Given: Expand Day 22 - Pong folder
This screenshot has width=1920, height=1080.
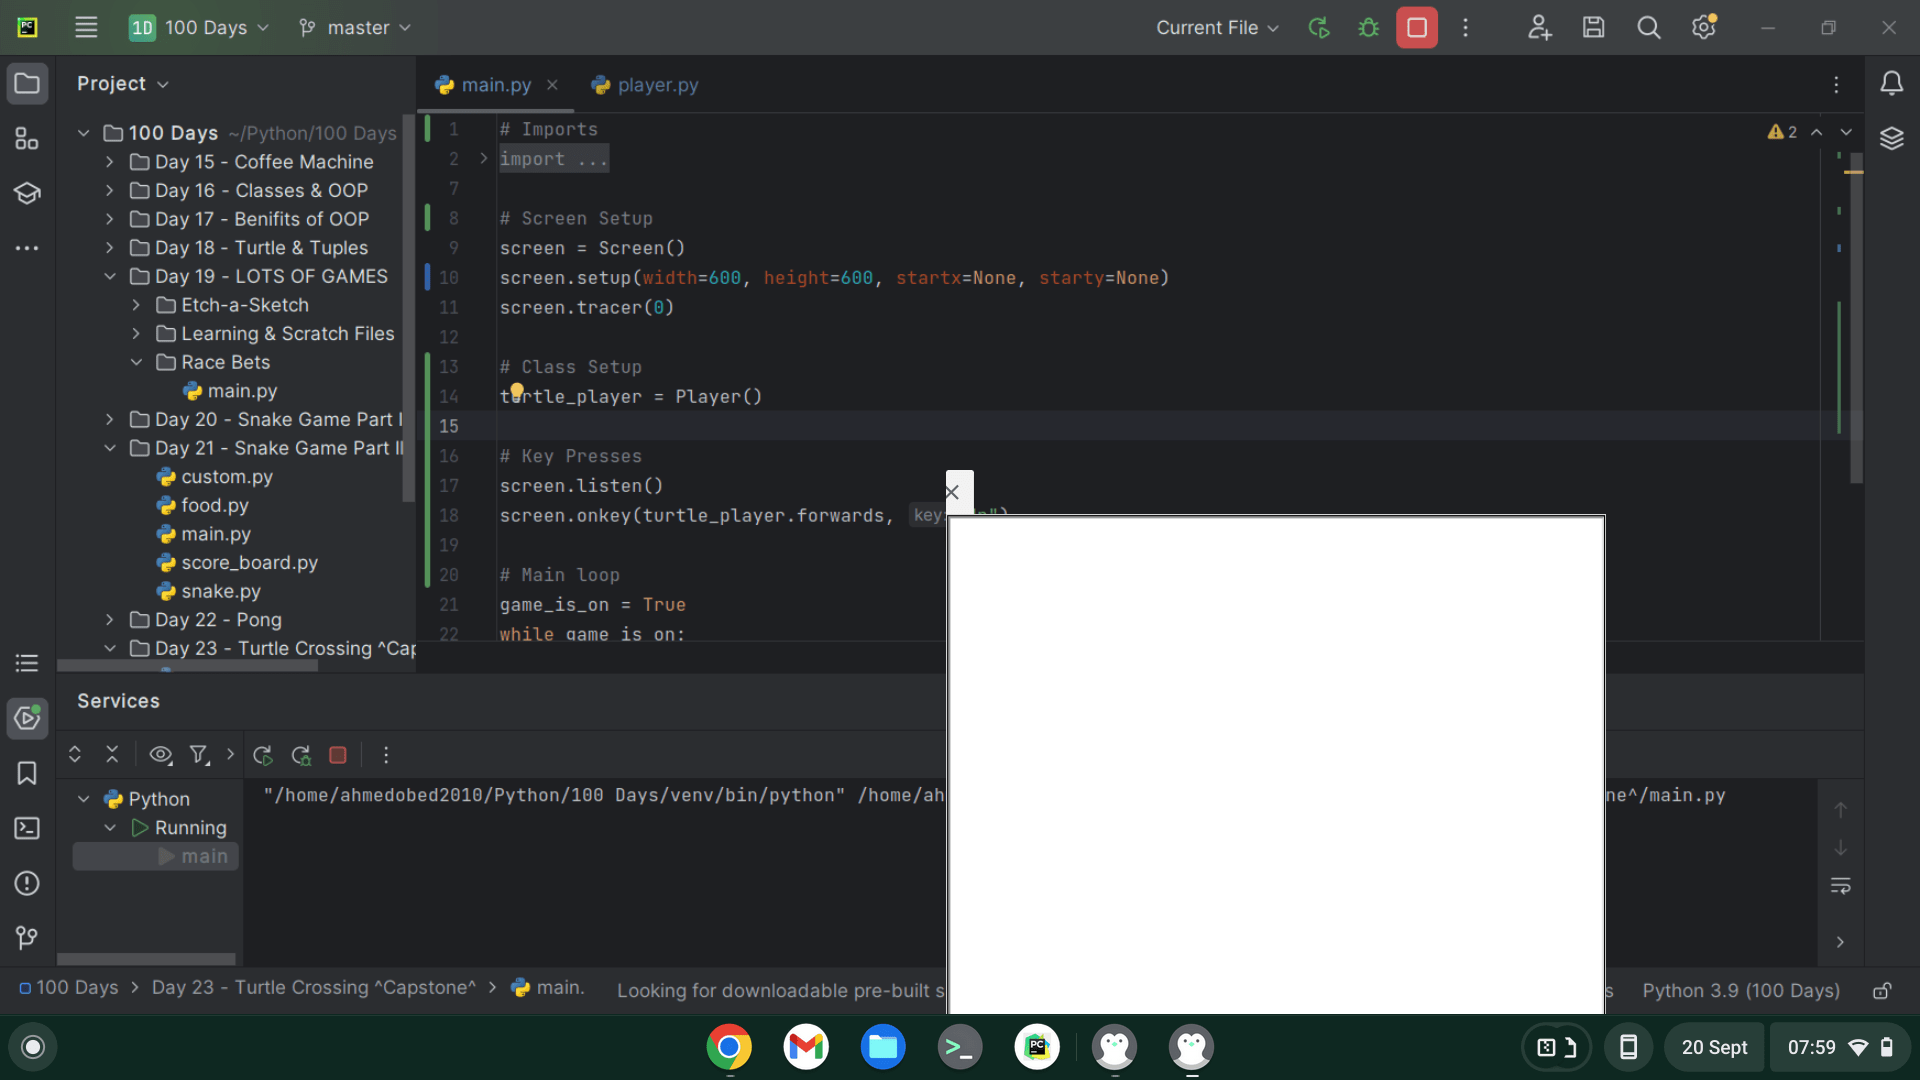Looking at the screenshot, I should point(110,620).
